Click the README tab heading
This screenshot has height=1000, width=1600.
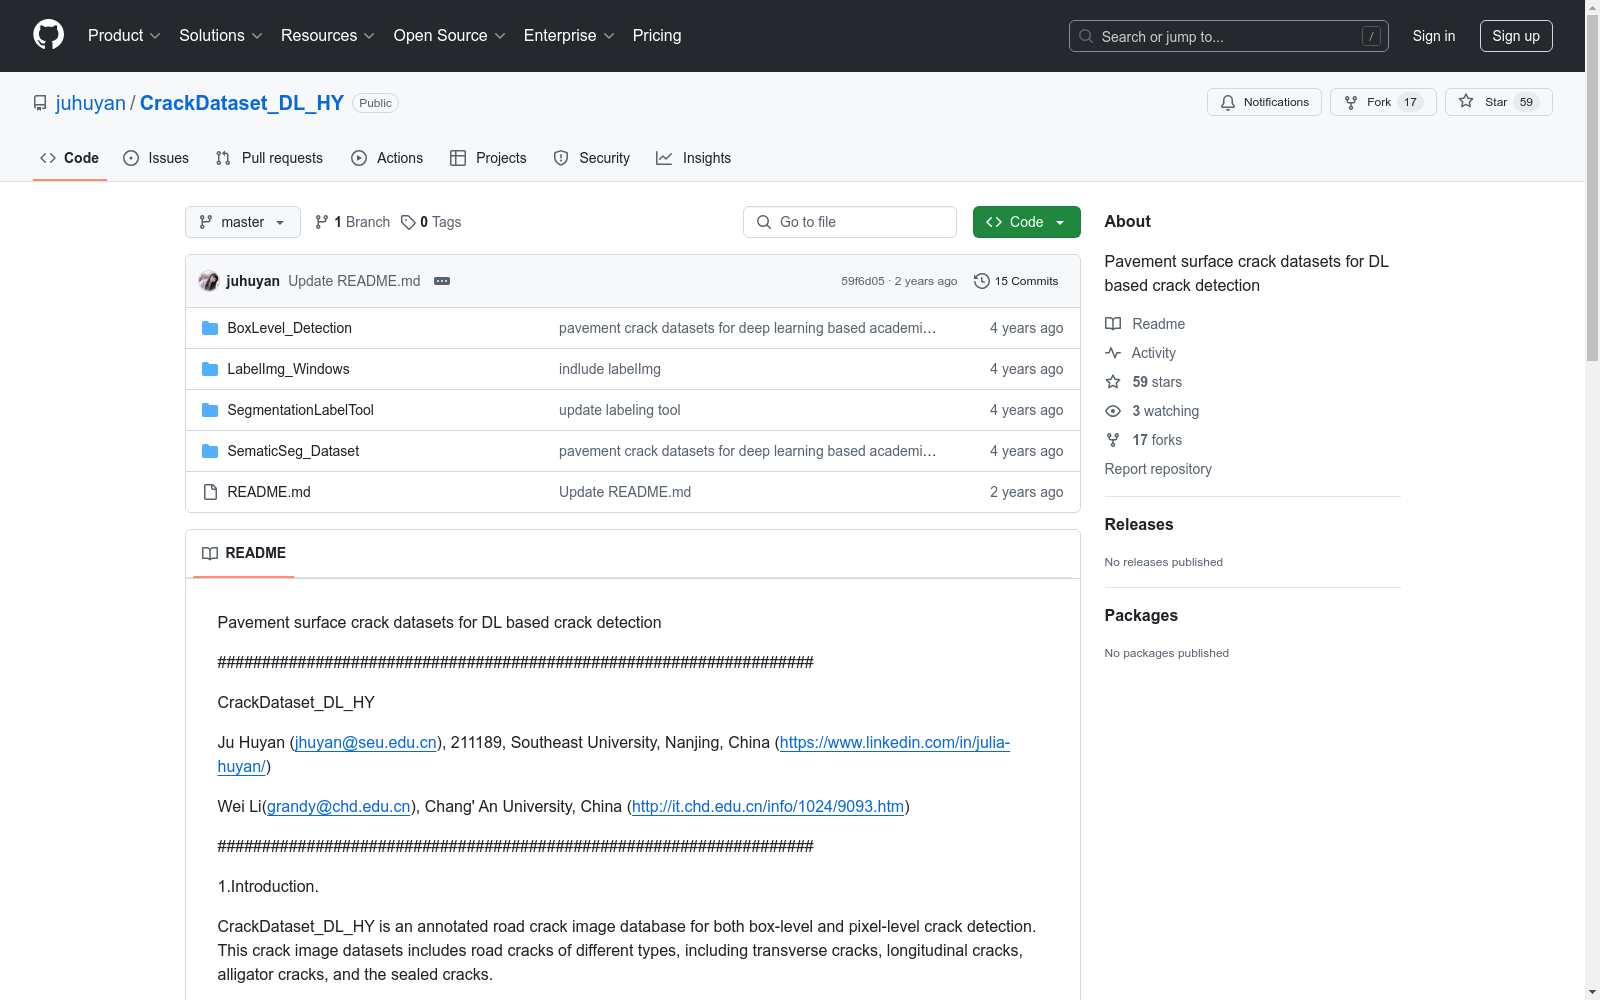tap(244, 553)
